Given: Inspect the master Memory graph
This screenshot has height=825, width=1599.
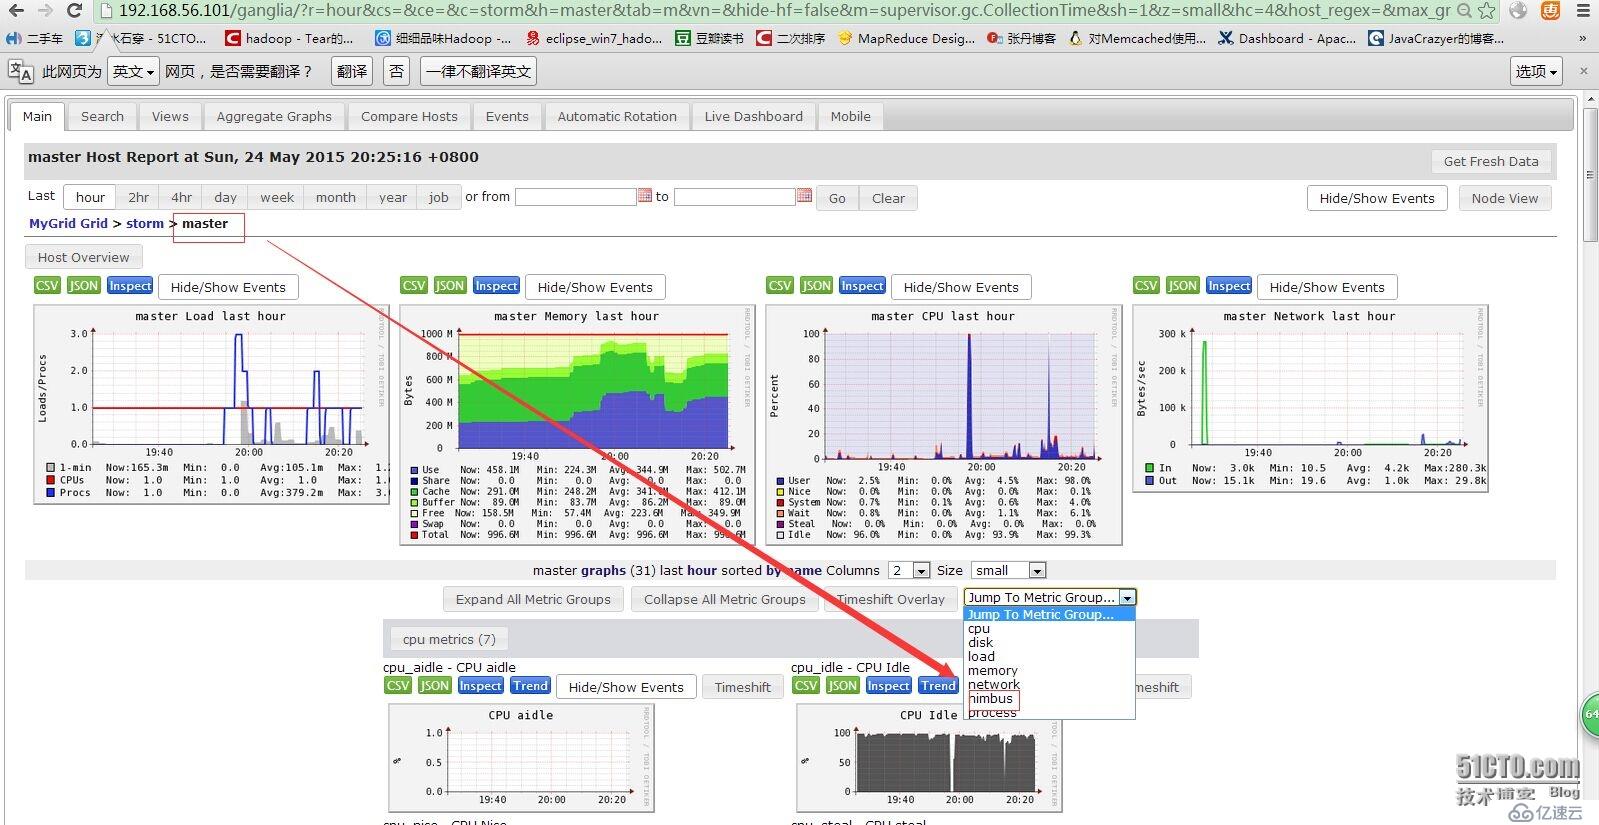Looking at the screenshot, I should pyautogui.click(x=496, y=286).
